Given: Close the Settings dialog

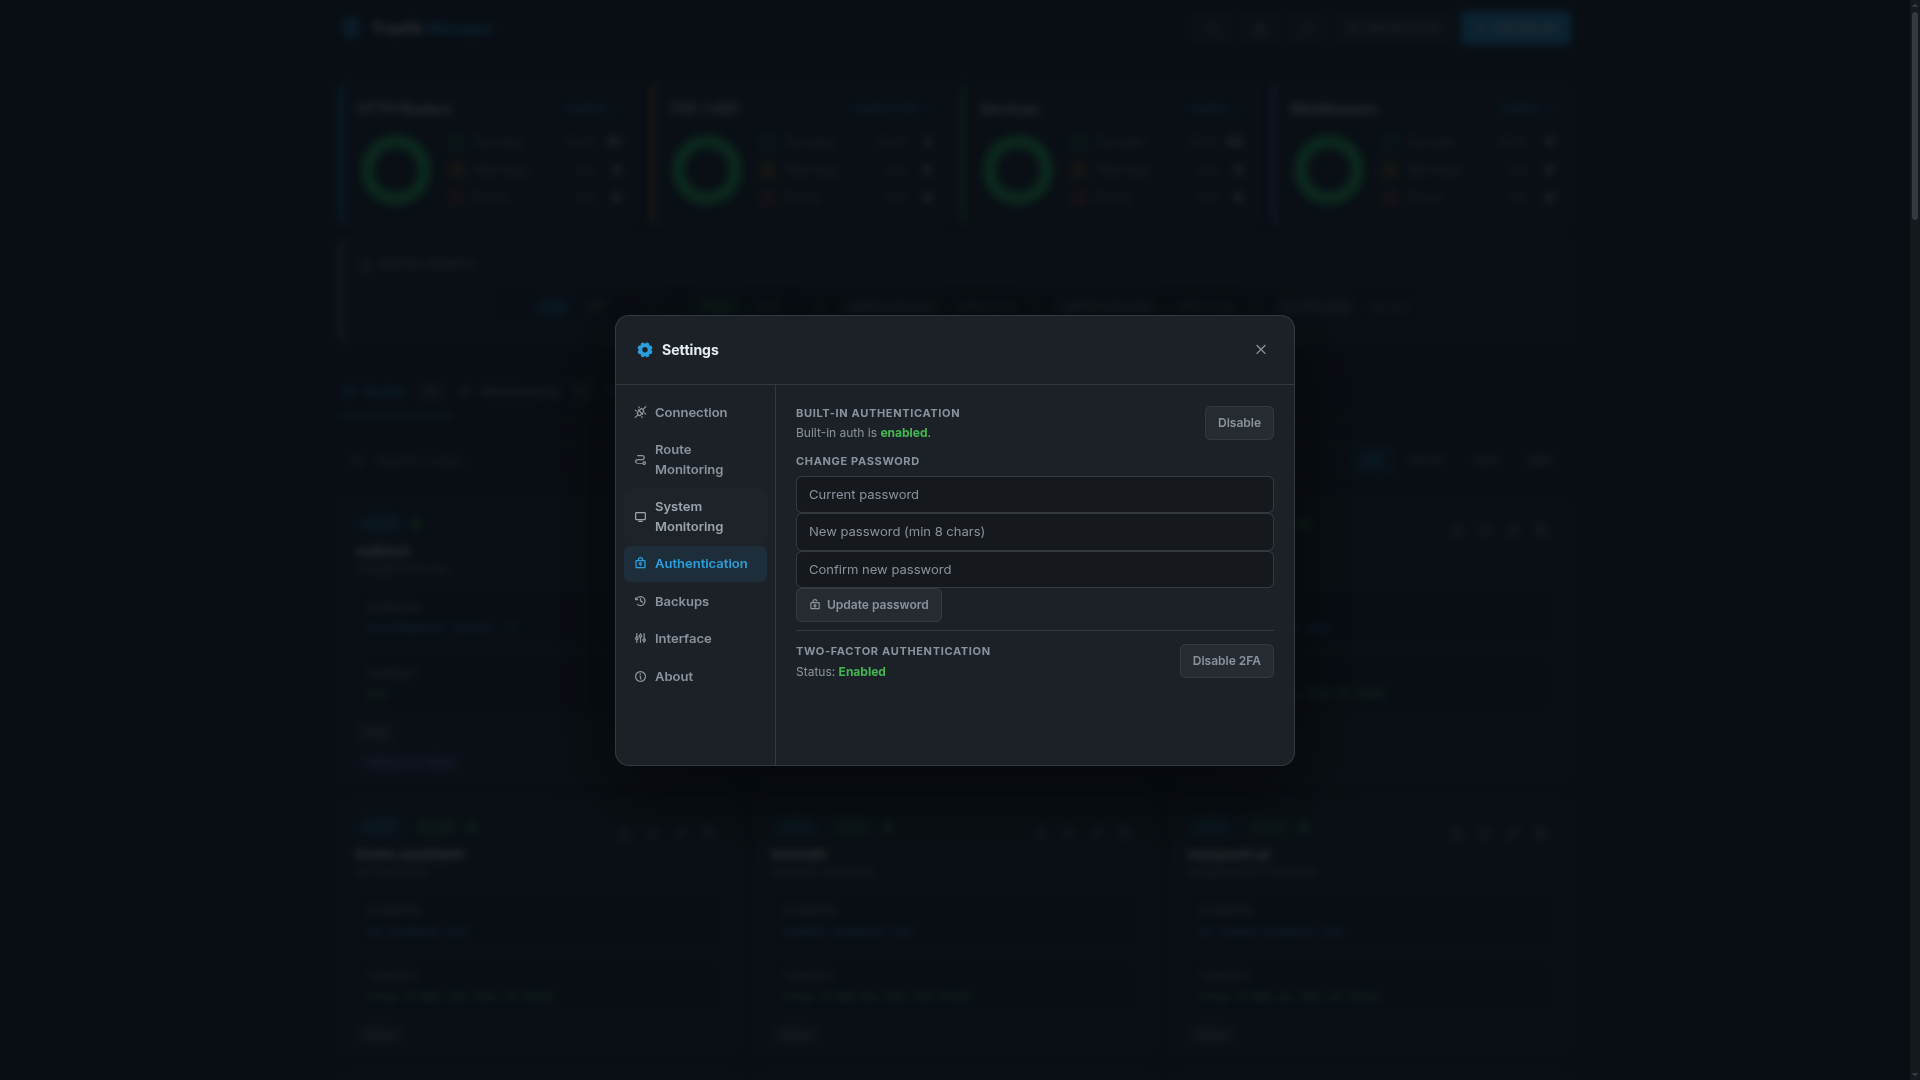Looking at the screenshot, I should point(1260,349).
